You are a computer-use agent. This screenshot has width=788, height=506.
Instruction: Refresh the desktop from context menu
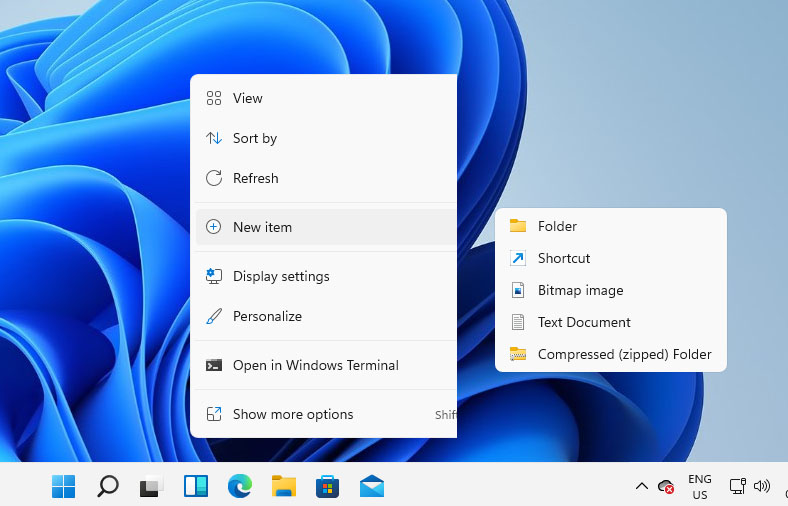[326, 178]
